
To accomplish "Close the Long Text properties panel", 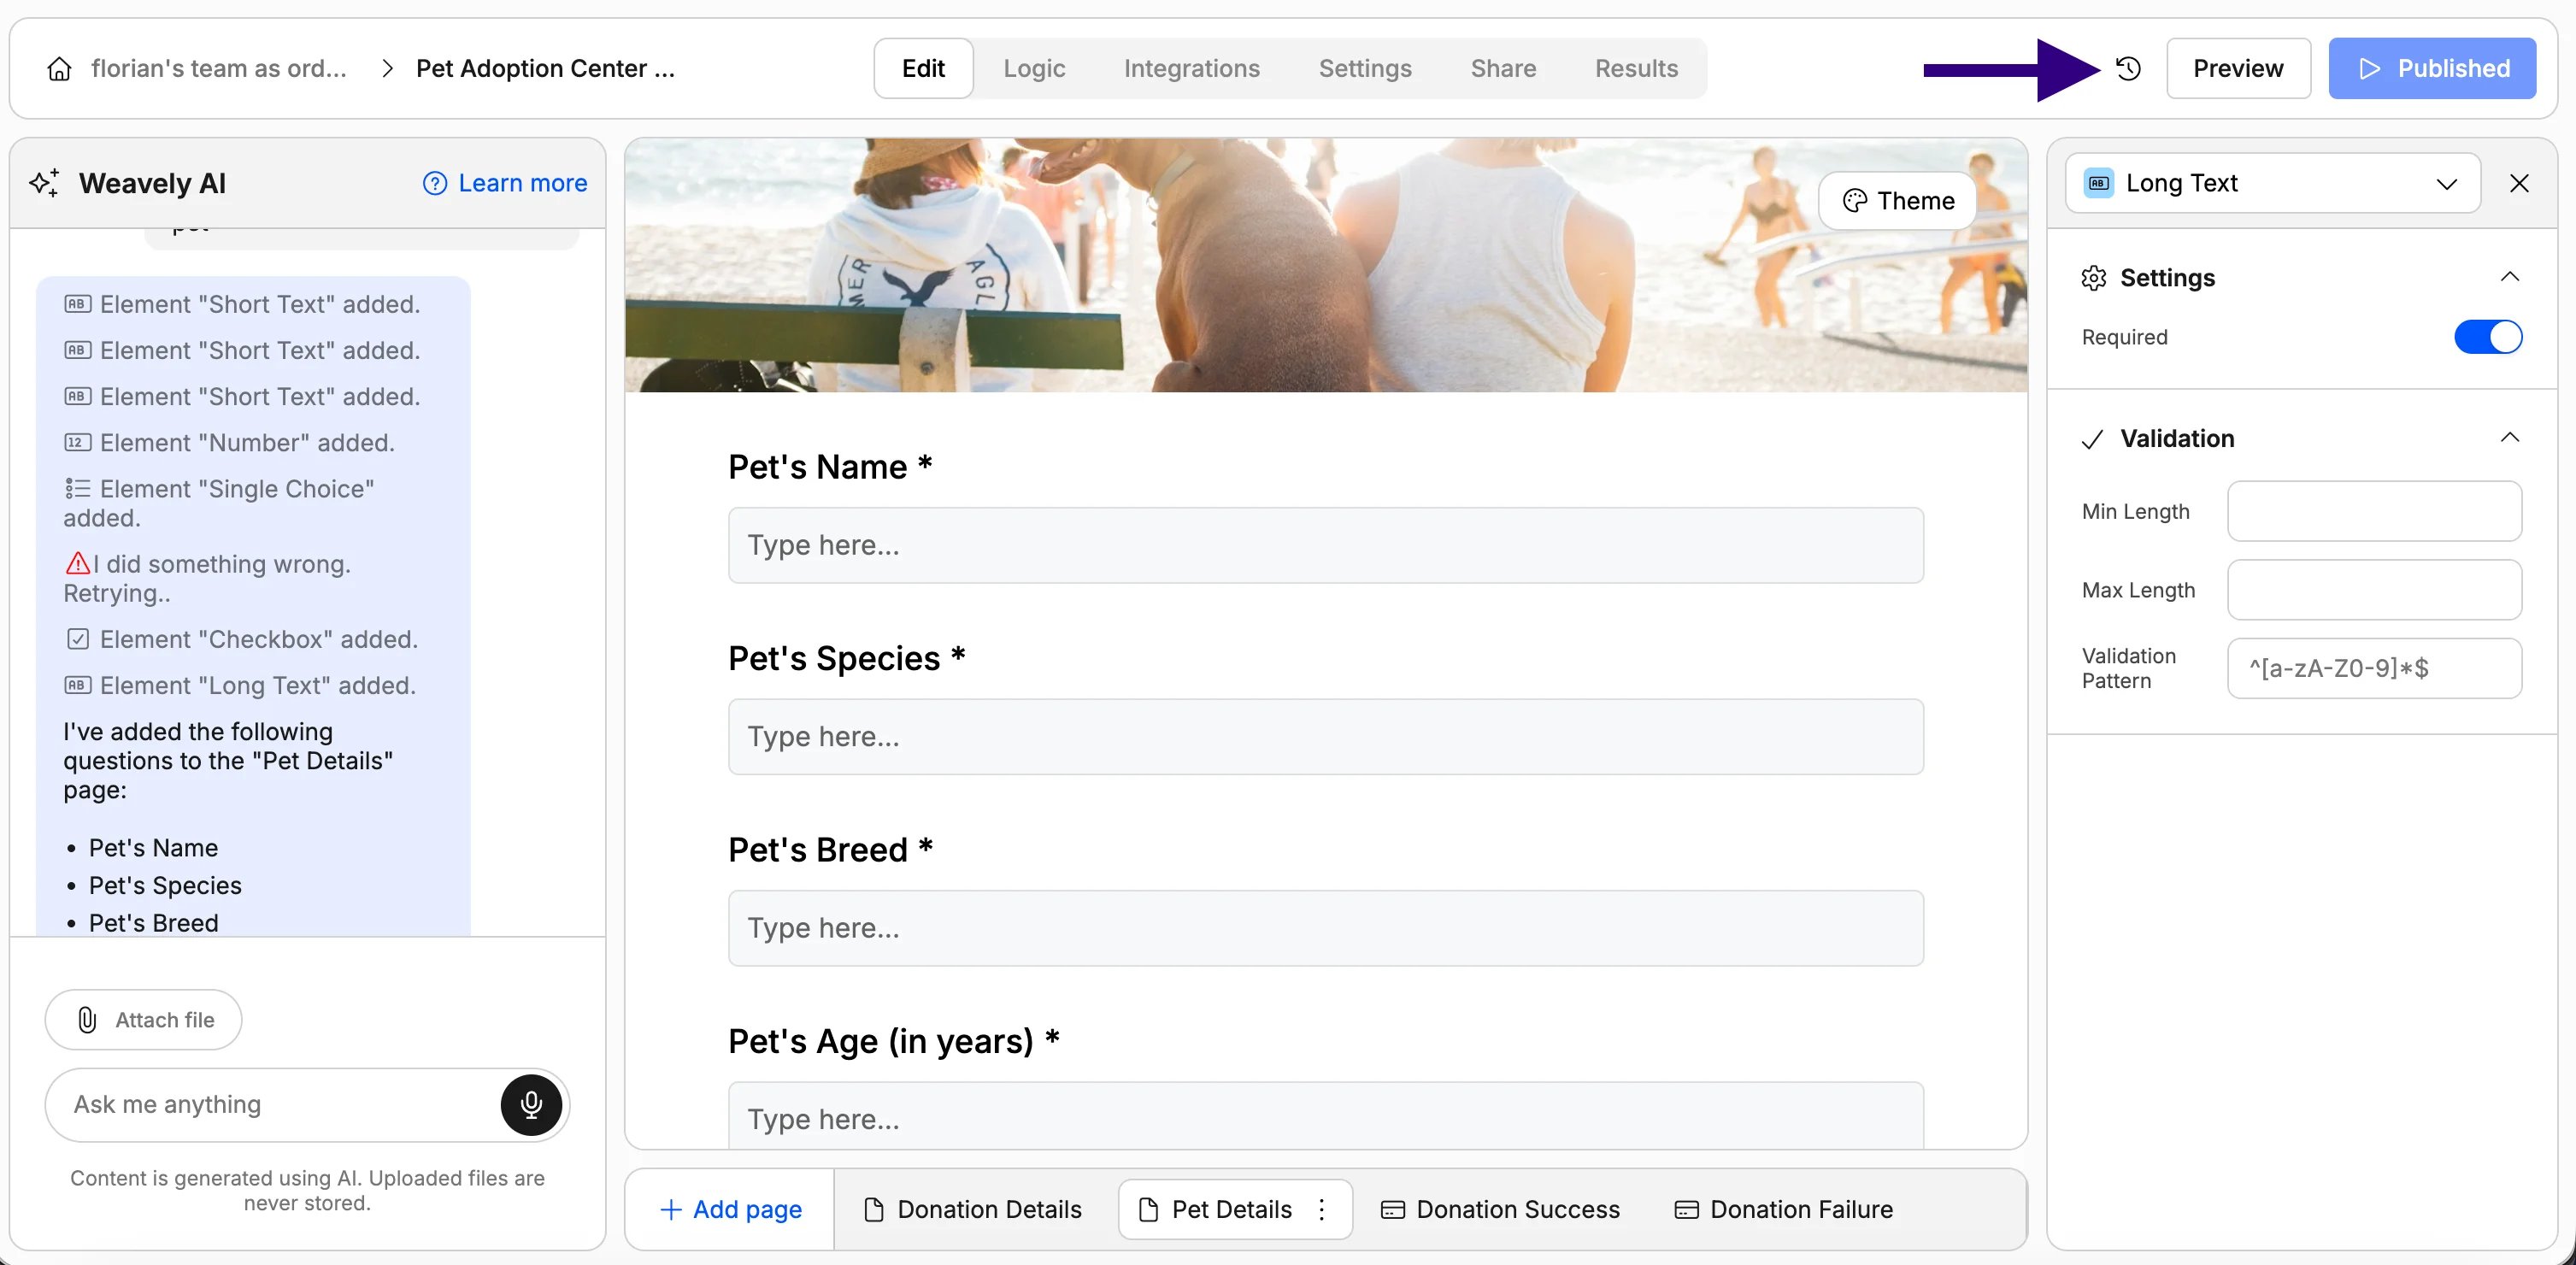I will coord(2519,183).
